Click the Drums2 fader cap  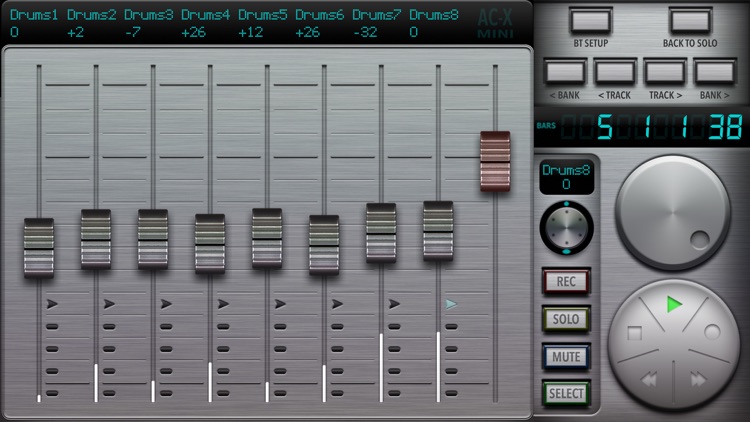coord(96,239)
